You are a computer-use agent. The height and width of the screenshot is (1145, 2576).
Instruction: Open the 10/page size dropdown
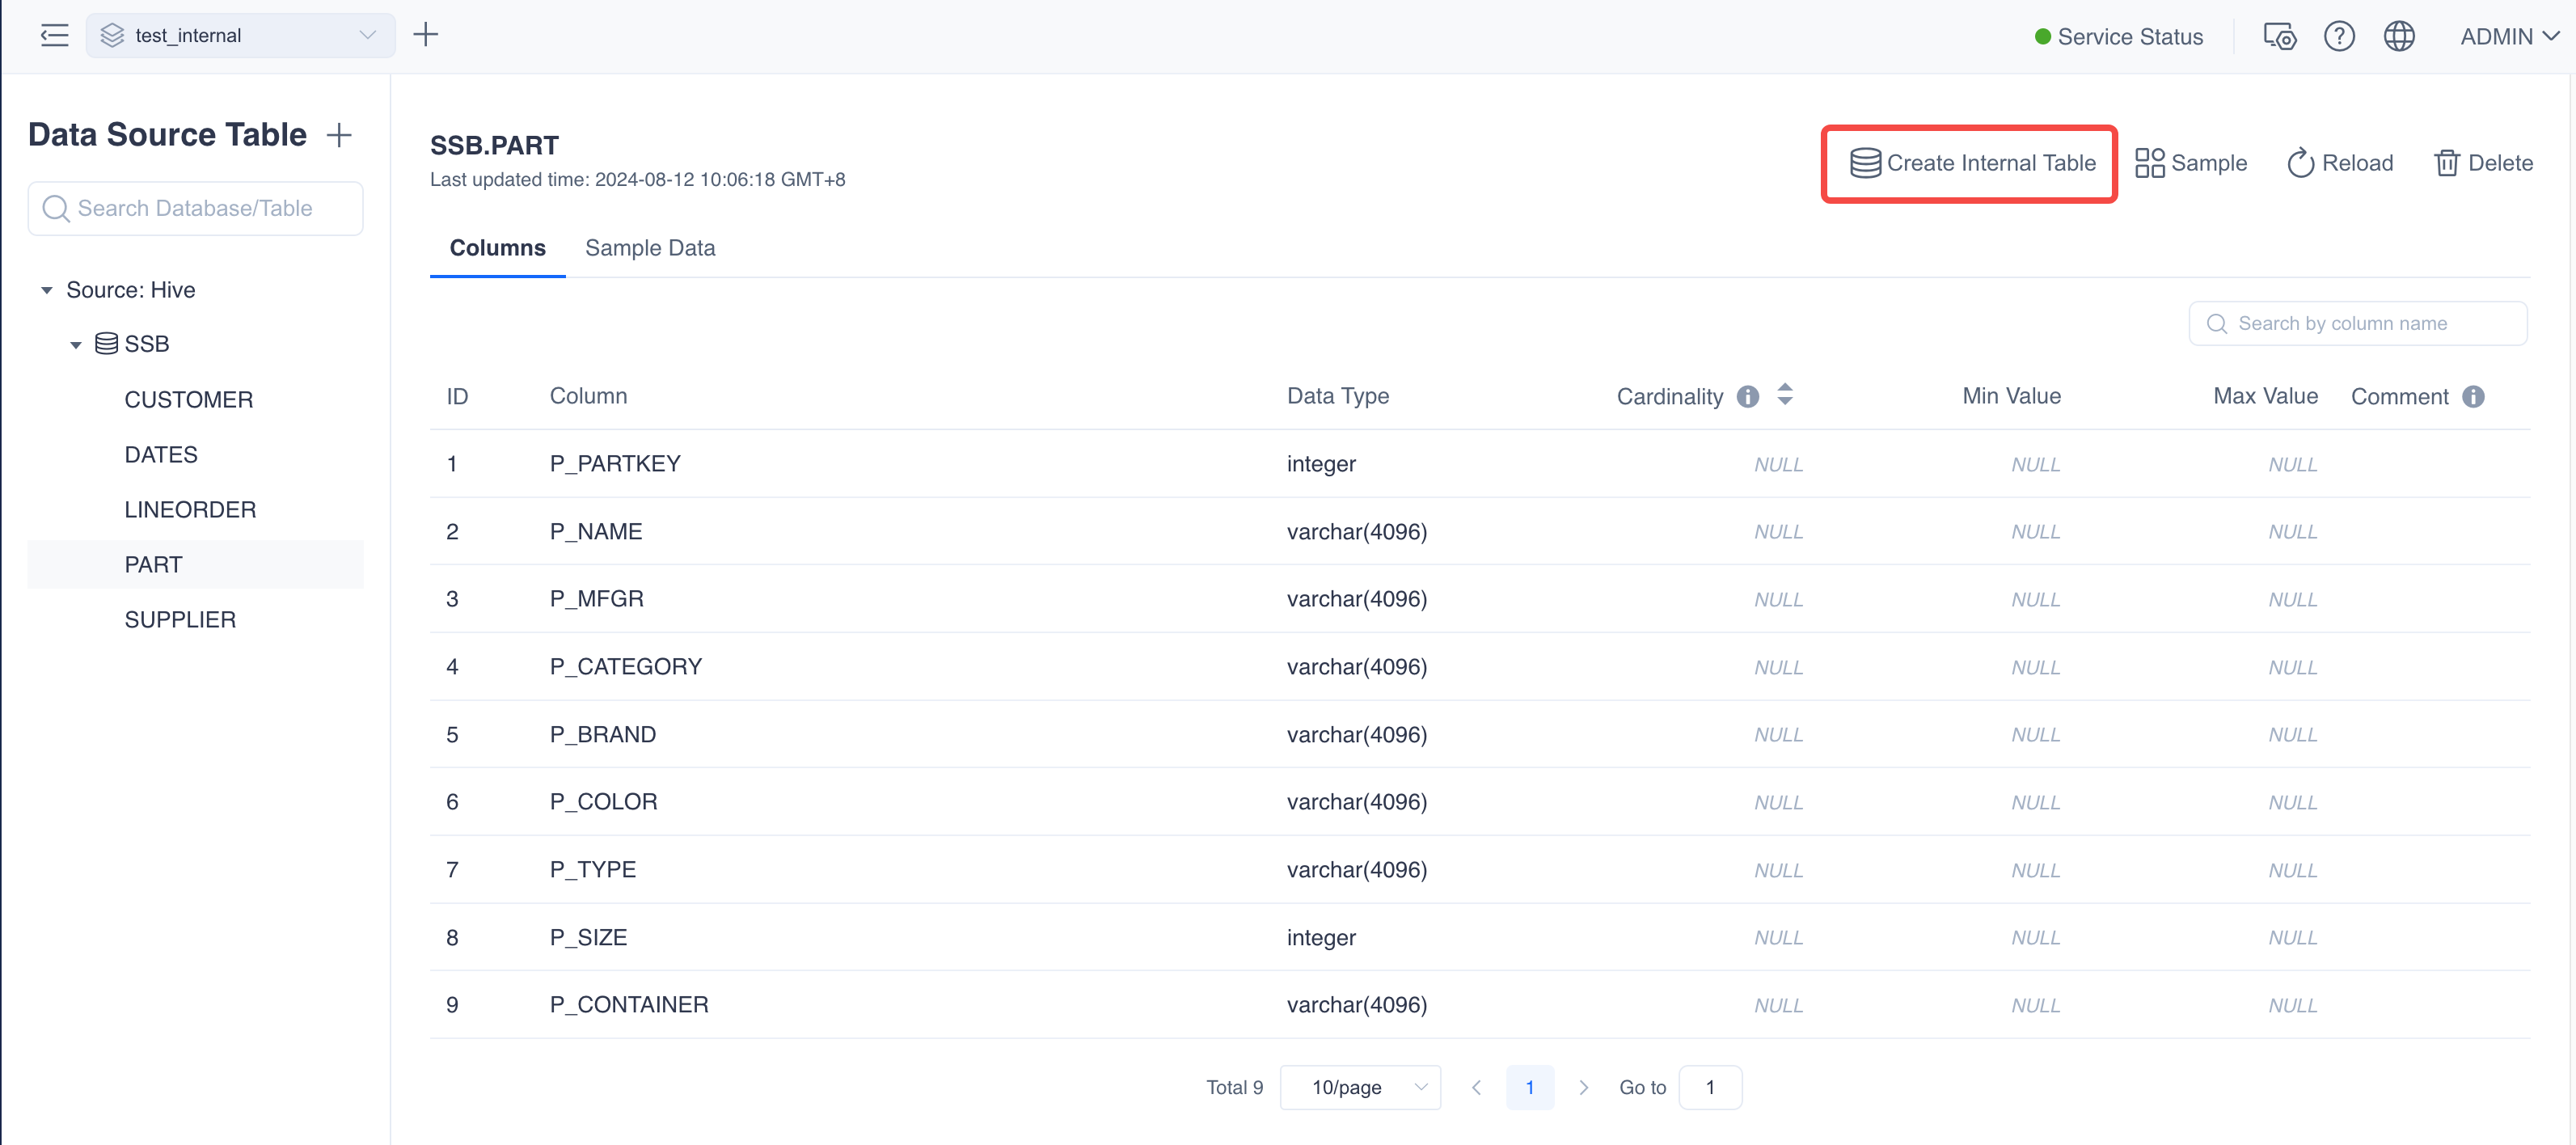[x=1359, y=1087]
